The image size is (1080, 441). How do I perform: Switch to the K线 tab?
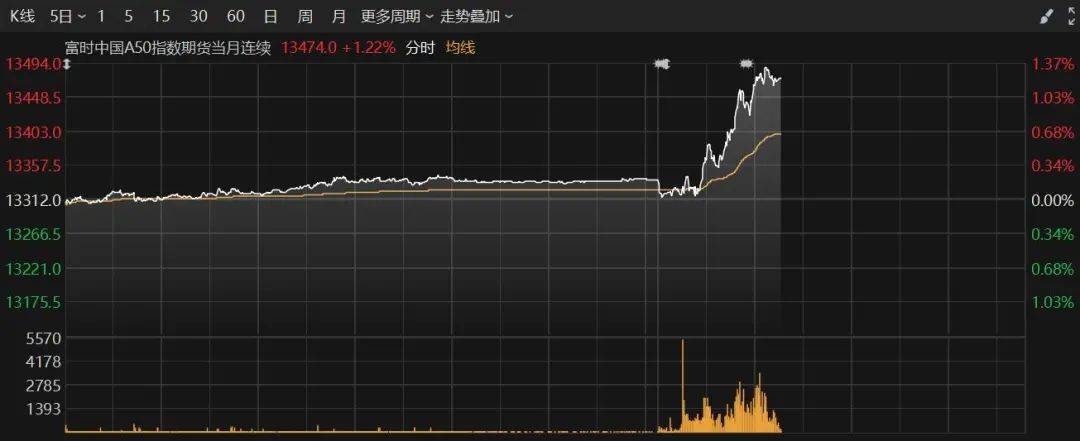(22, 16)
